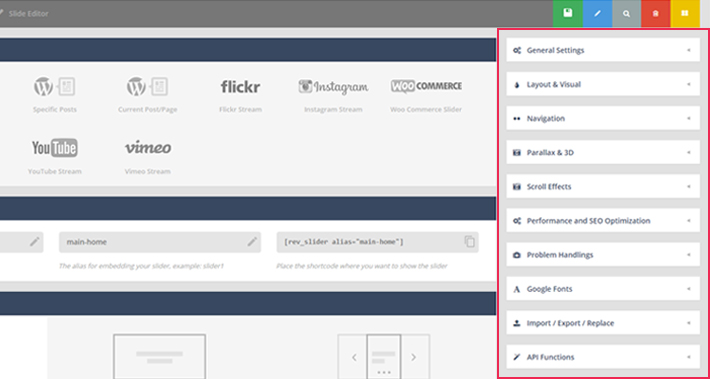Open the API Functions section
This screenshot has width=710, height=379.
point(603,357)
